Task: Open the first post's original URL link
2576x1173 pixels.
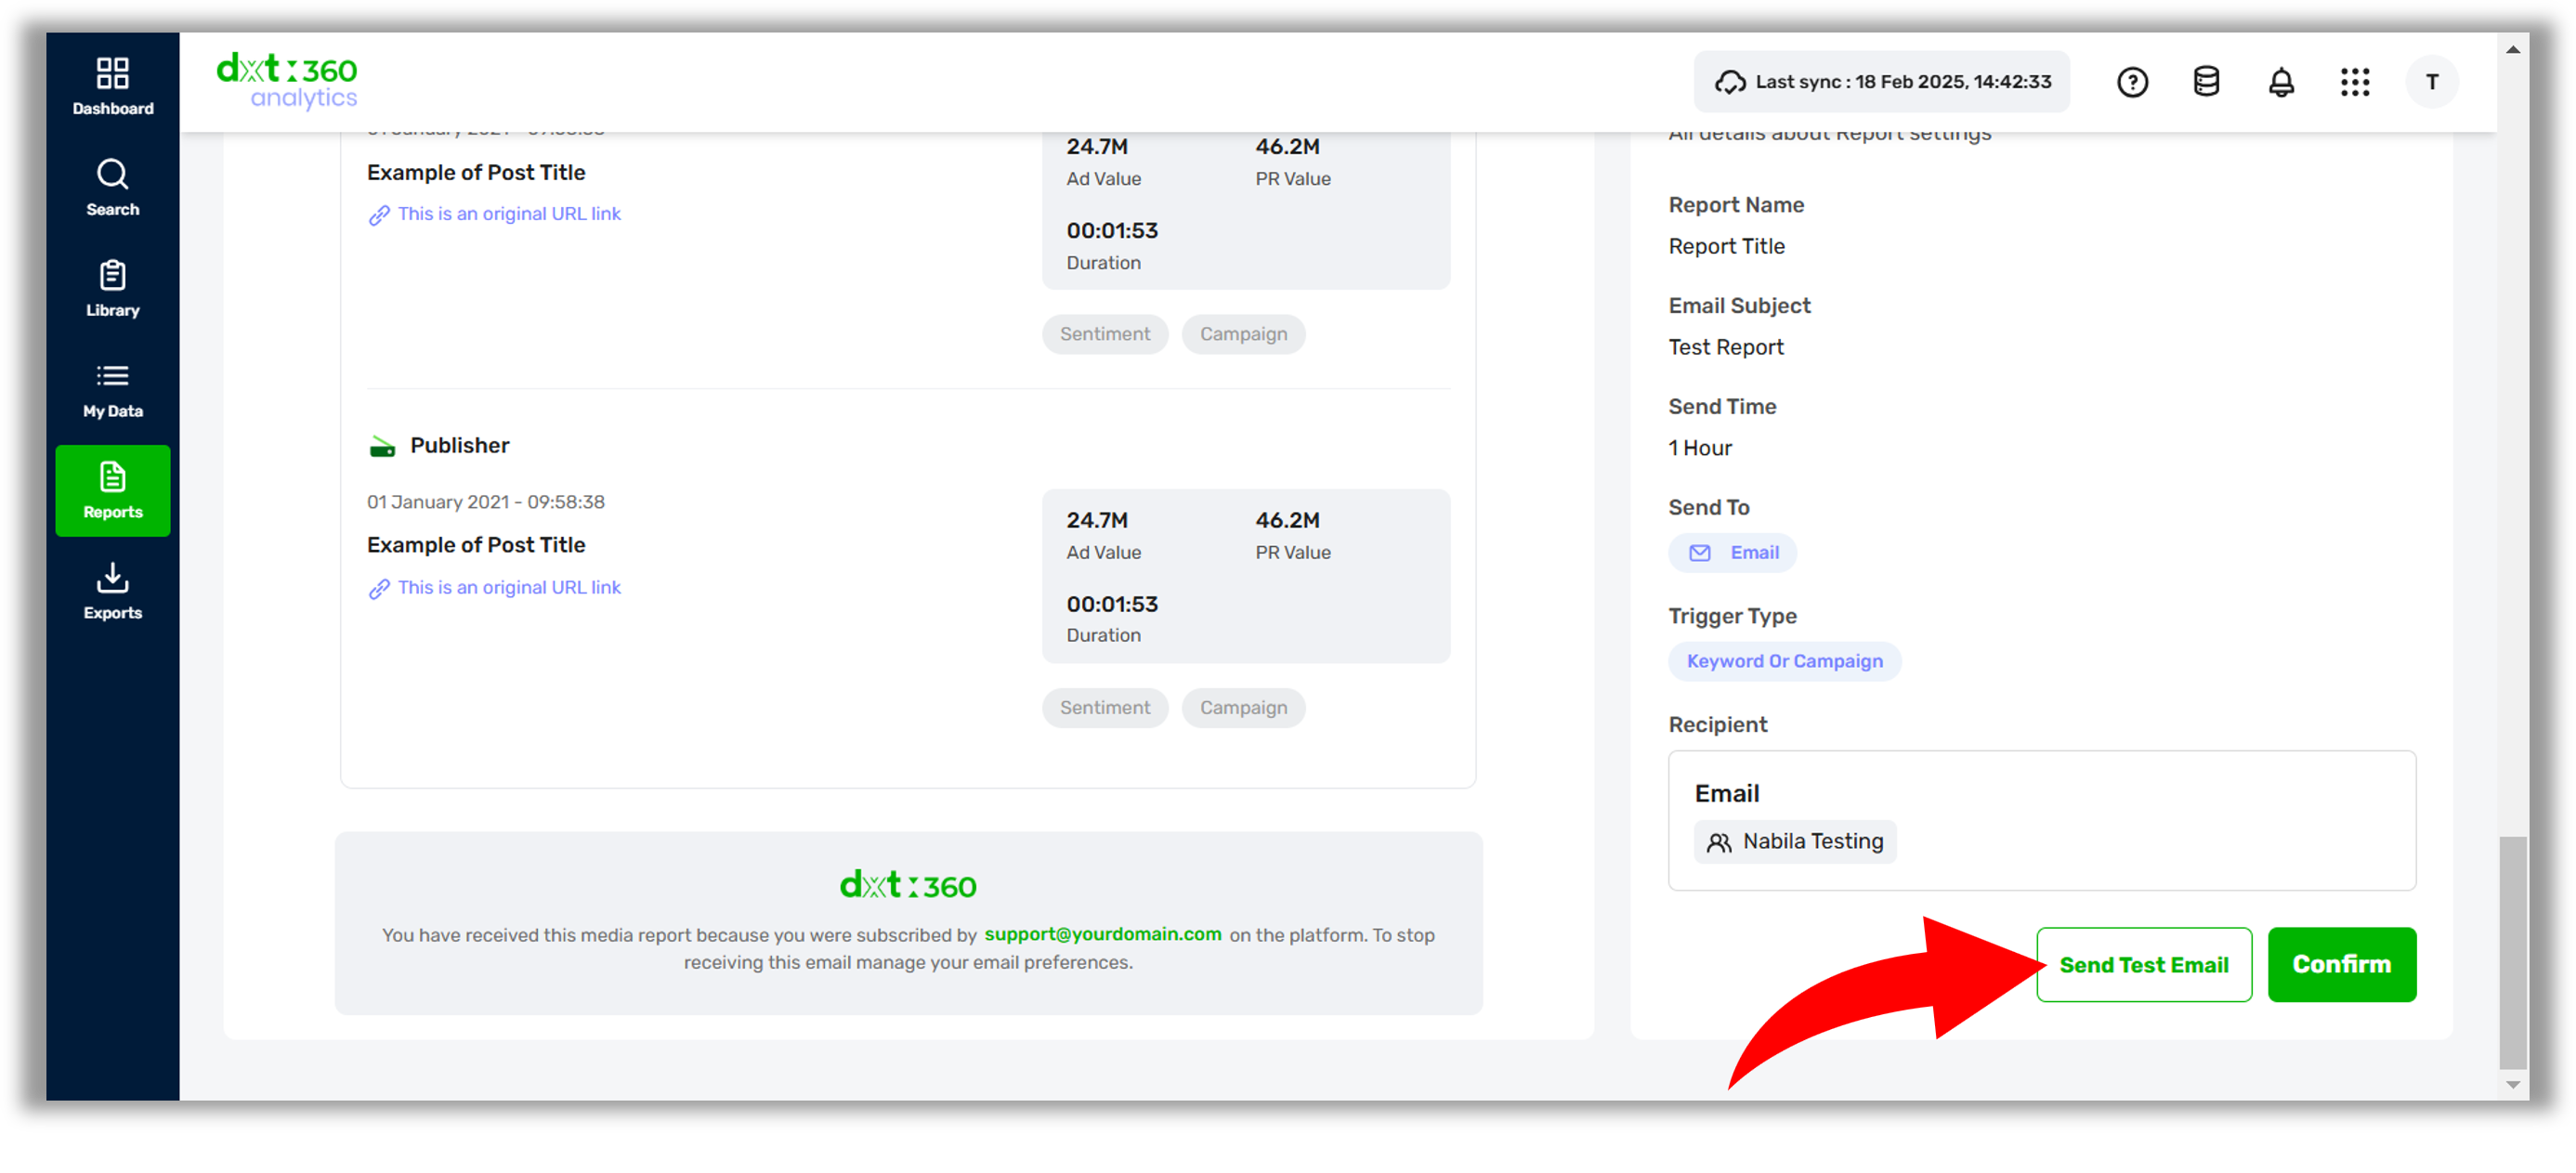Action: click(509, 214)
